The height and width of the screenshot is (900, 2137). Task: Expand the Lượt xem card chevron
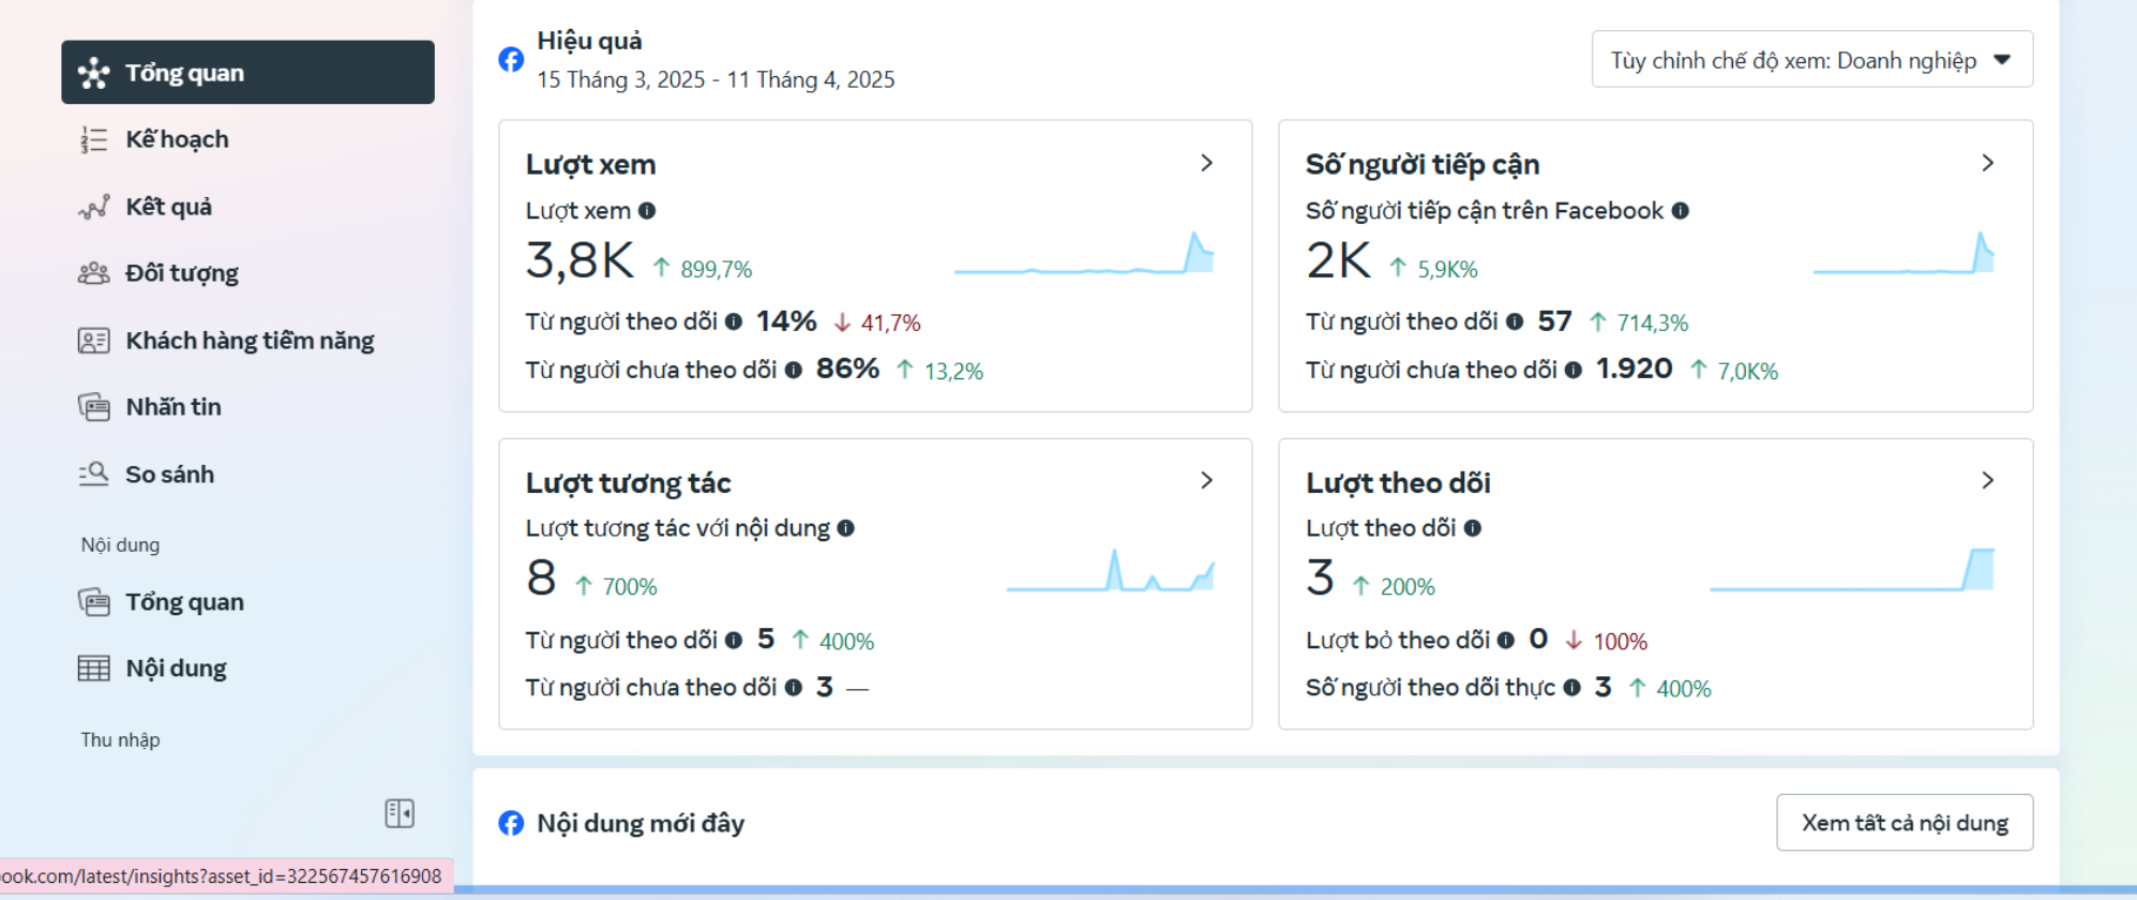tap(1207, 163)
